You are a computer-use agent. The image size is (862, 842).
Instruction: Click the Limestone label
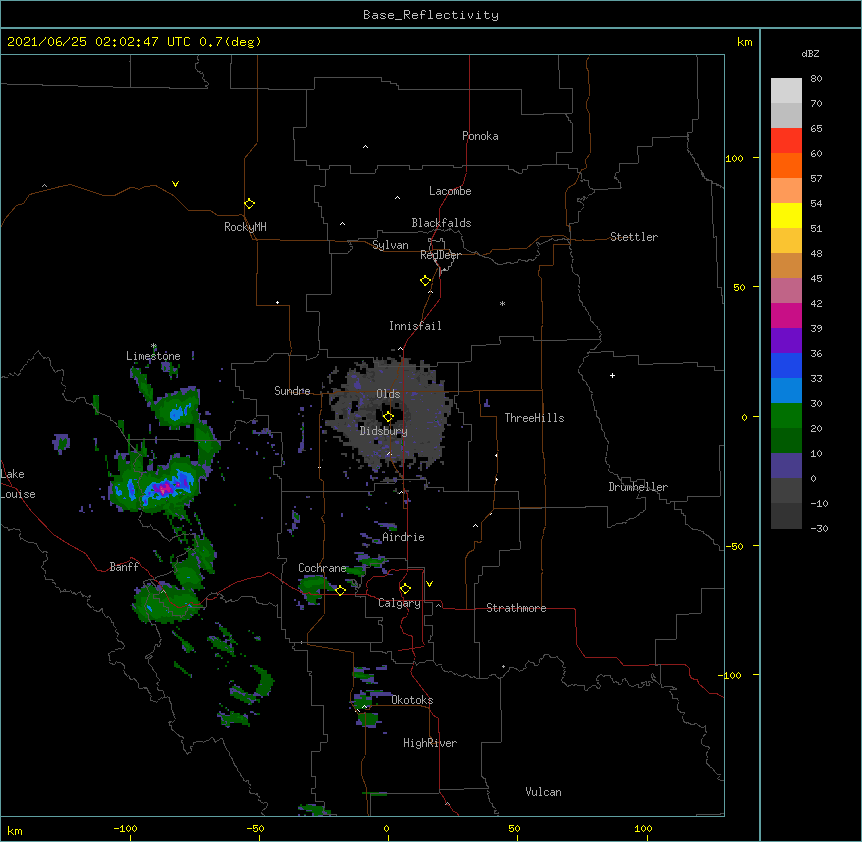153,356
